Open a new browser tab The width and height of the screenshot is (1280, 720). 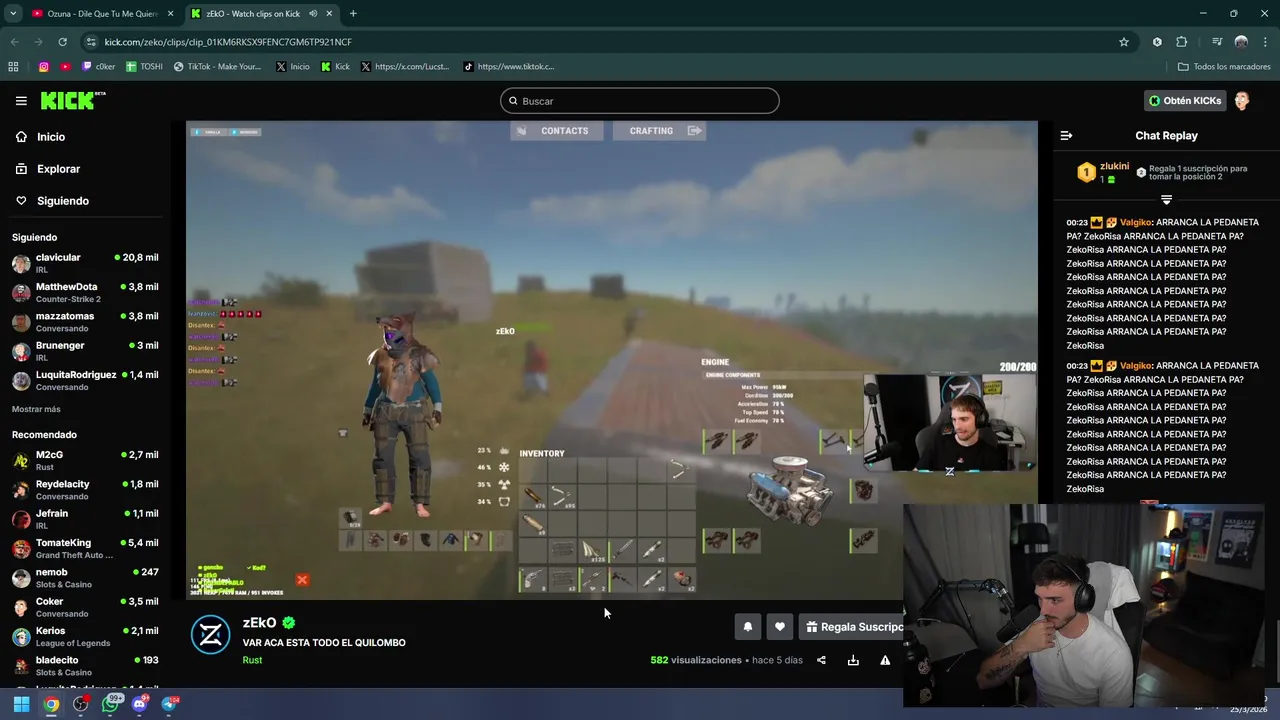point(353,13)
